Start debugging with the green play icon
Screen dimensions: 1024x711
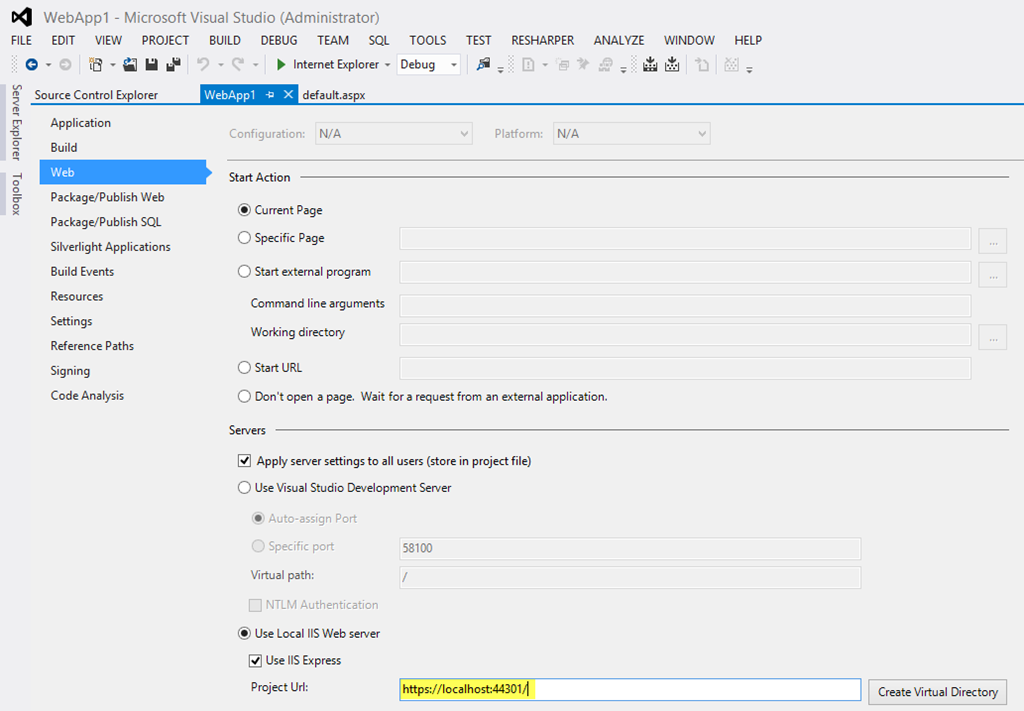(x=281, y=65)
